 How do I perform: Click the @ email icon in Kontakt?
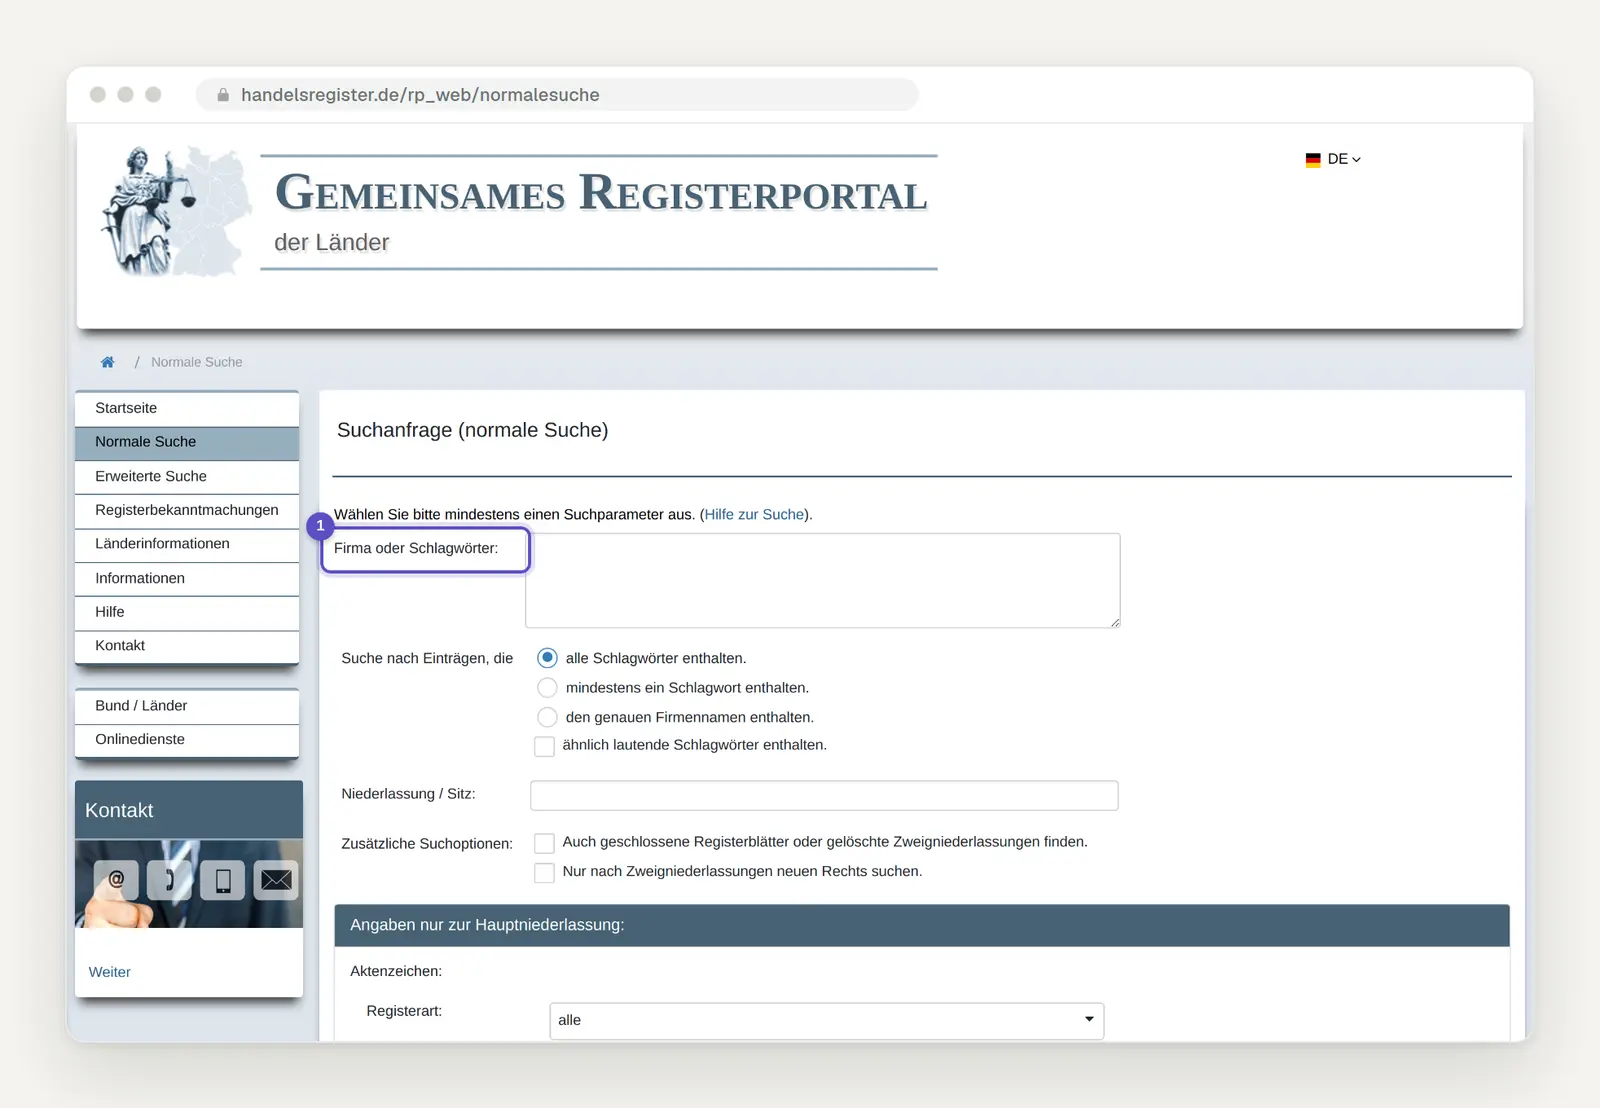pos(116,880)
